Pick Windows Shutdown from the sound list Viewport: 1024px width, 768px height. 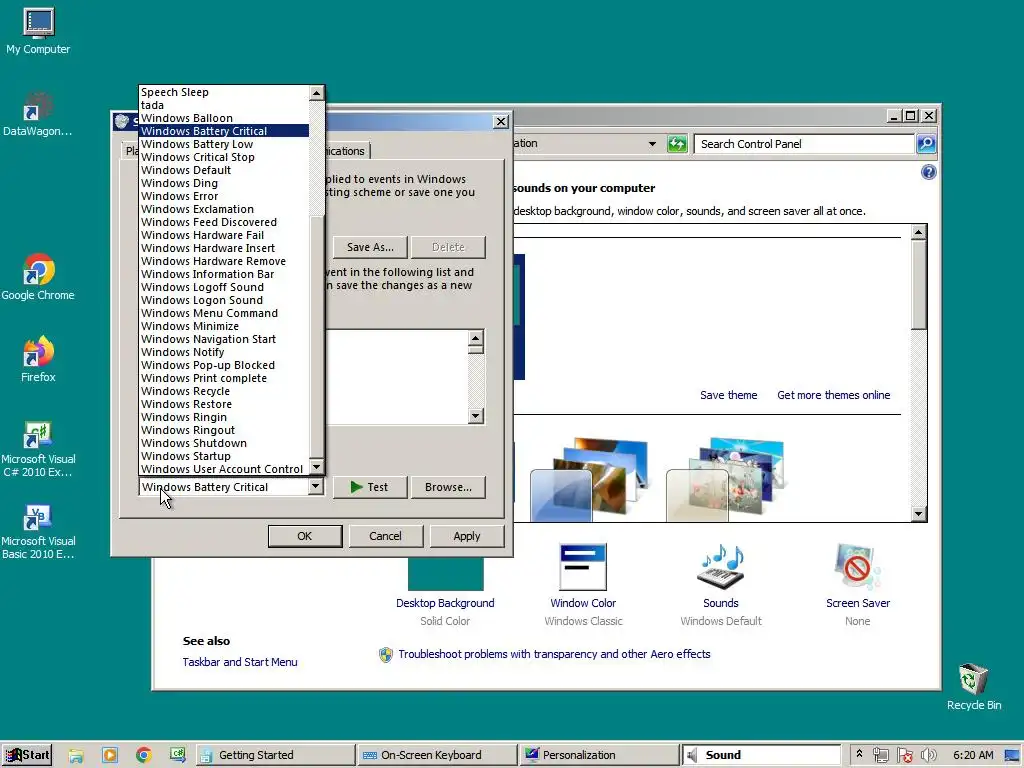pos(224,443)
